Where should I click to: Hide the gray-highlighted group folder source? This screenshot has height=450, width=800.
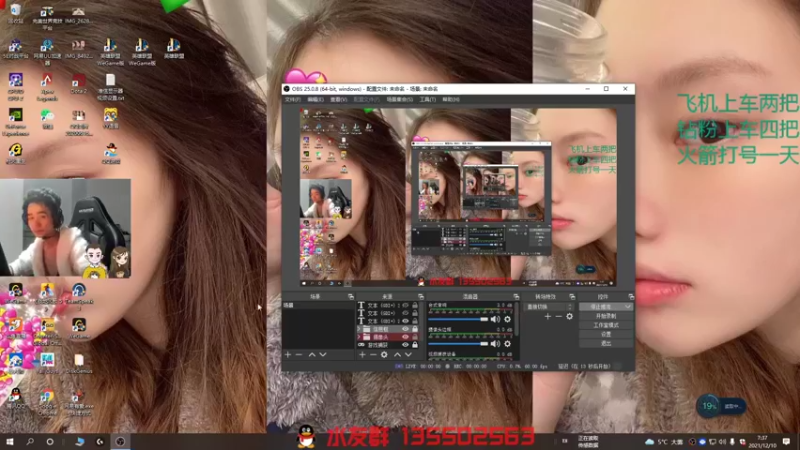[405, 329]
